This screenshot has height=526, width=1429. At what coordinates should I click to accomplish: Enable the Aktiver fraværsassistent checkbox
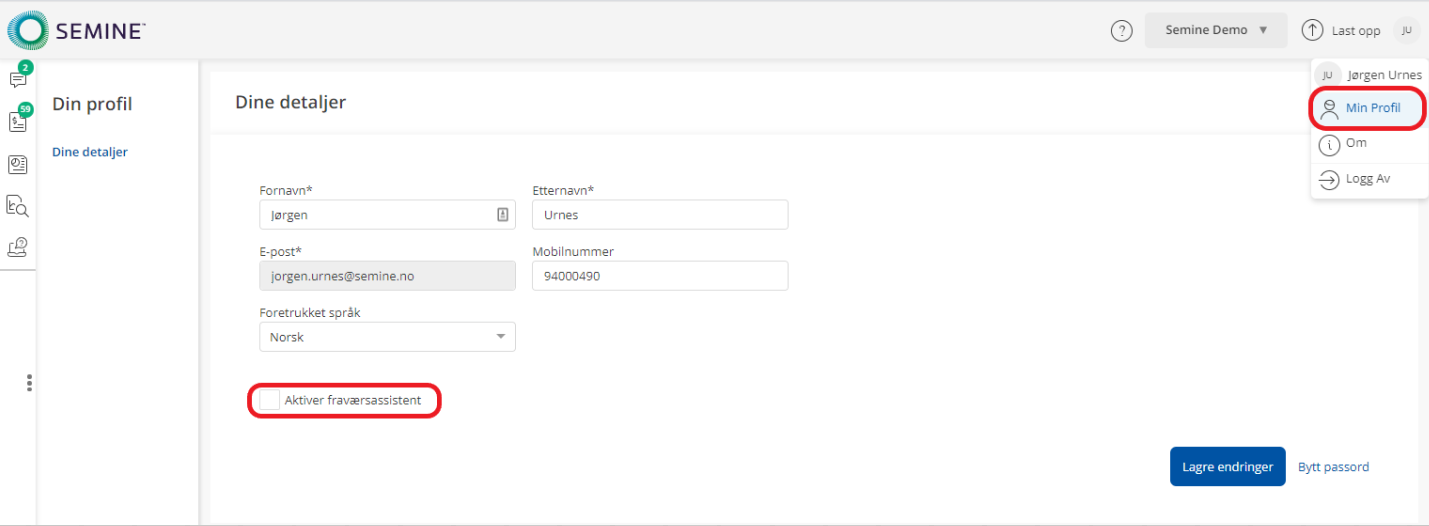pos(269,400)
